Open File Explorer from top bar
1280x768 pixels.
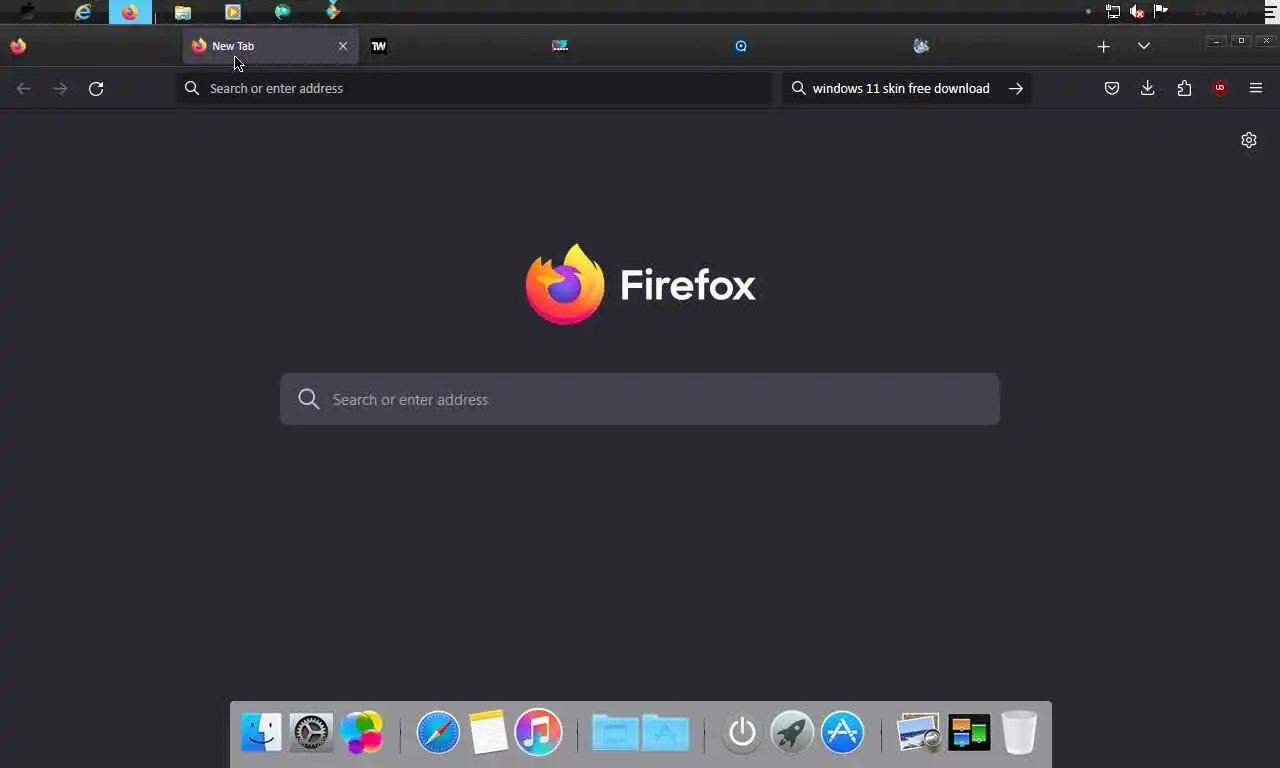click(x=182, y=12)
